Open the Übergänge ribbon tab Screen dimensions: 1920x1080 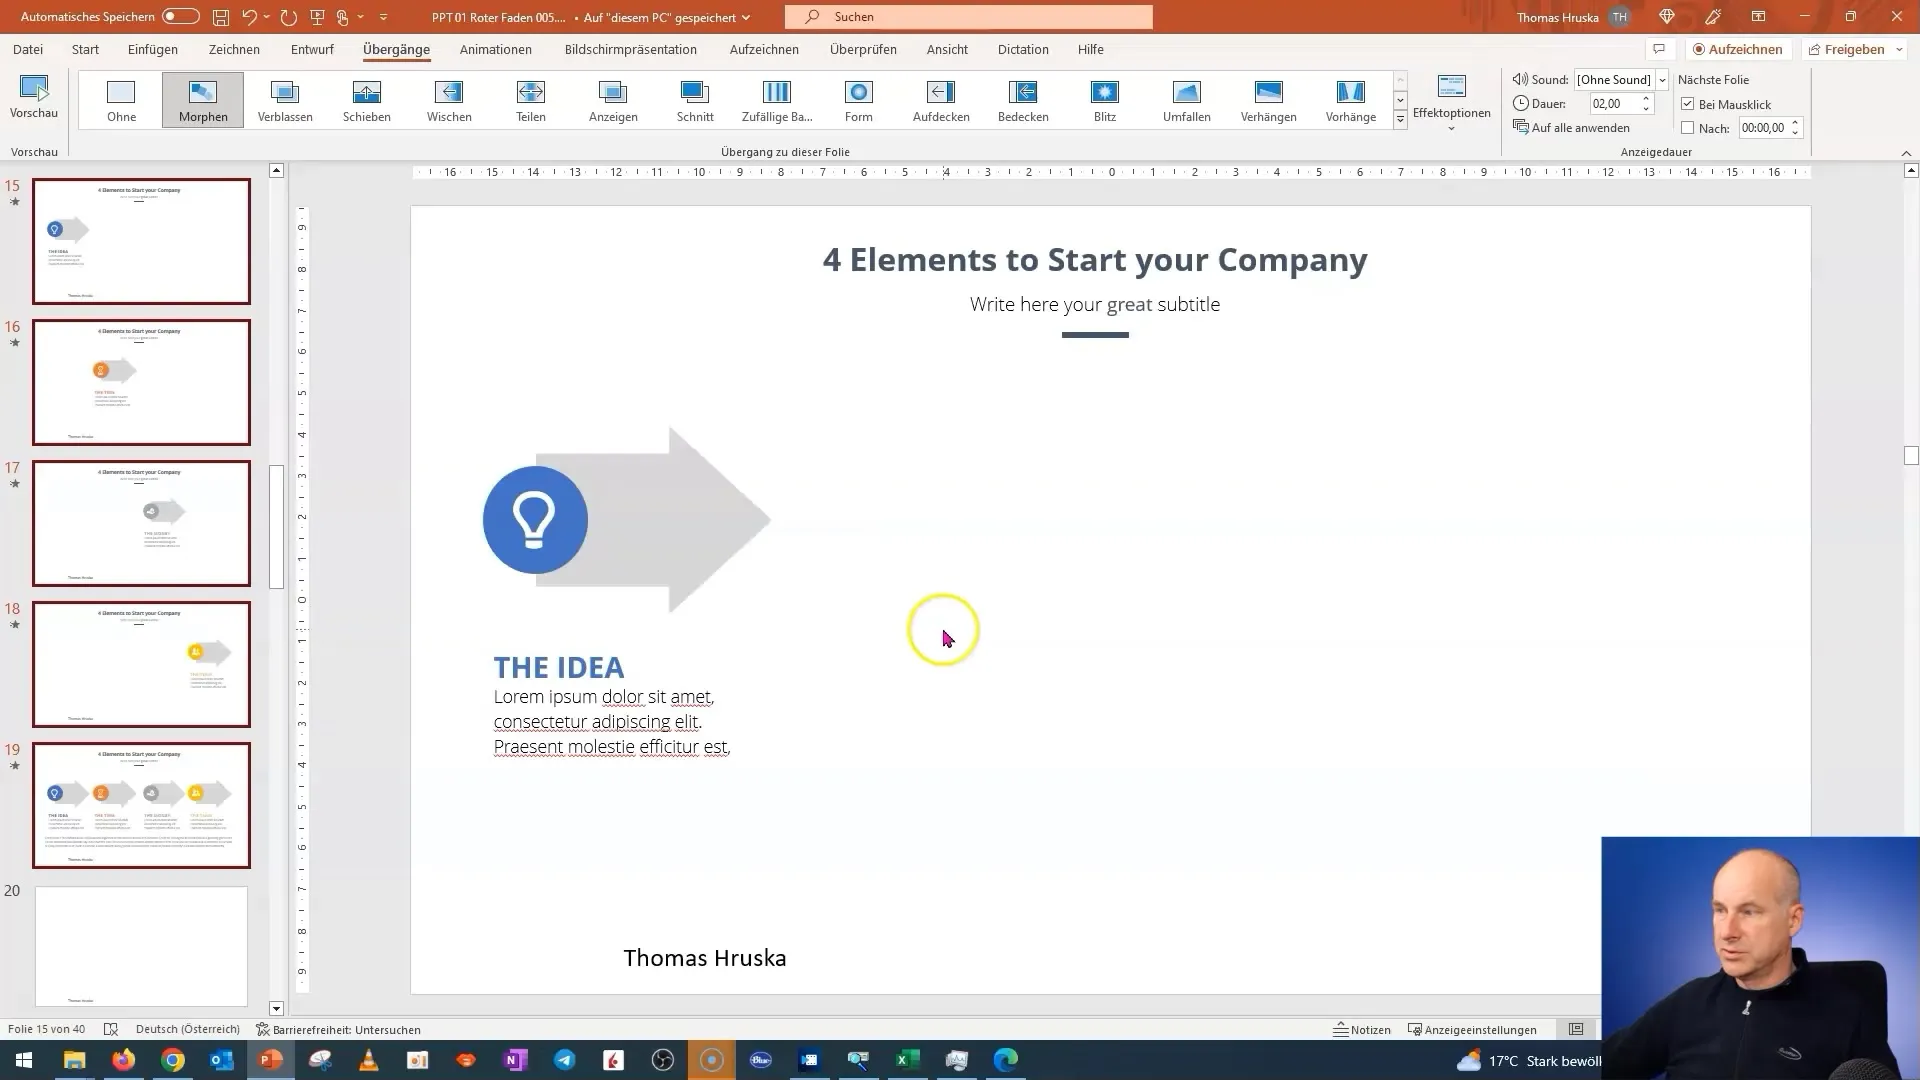[396, 49]
